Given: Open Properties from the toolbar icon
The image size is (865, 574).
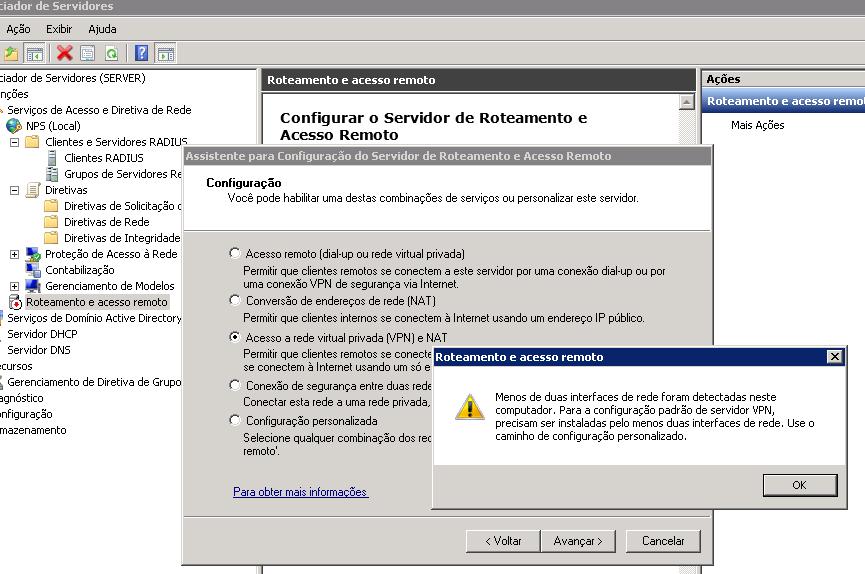Looking at the screenshot, I should coord(88,54).
